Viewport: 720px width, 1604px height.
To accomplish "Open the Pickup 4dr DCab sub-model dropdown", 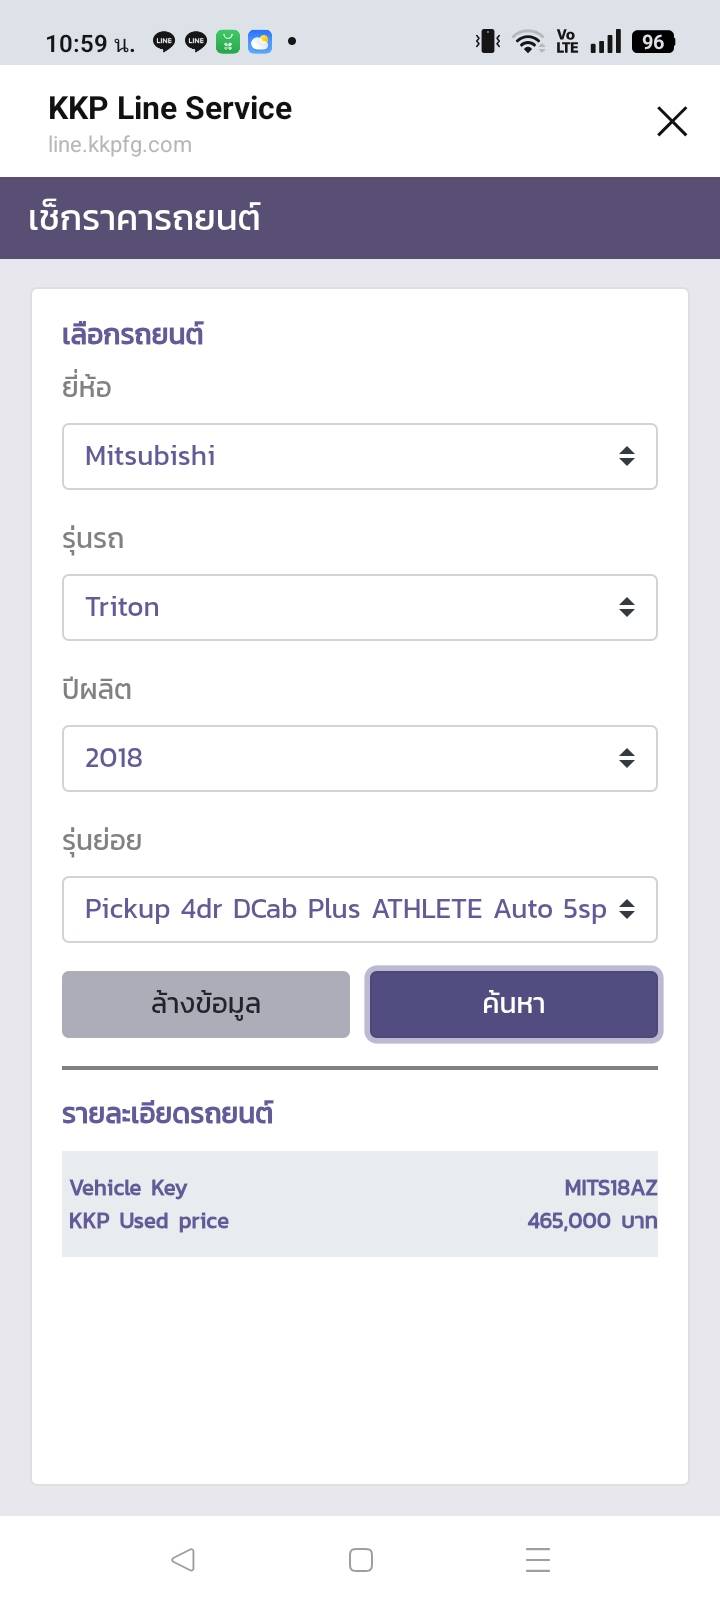I will pos(359,909).
